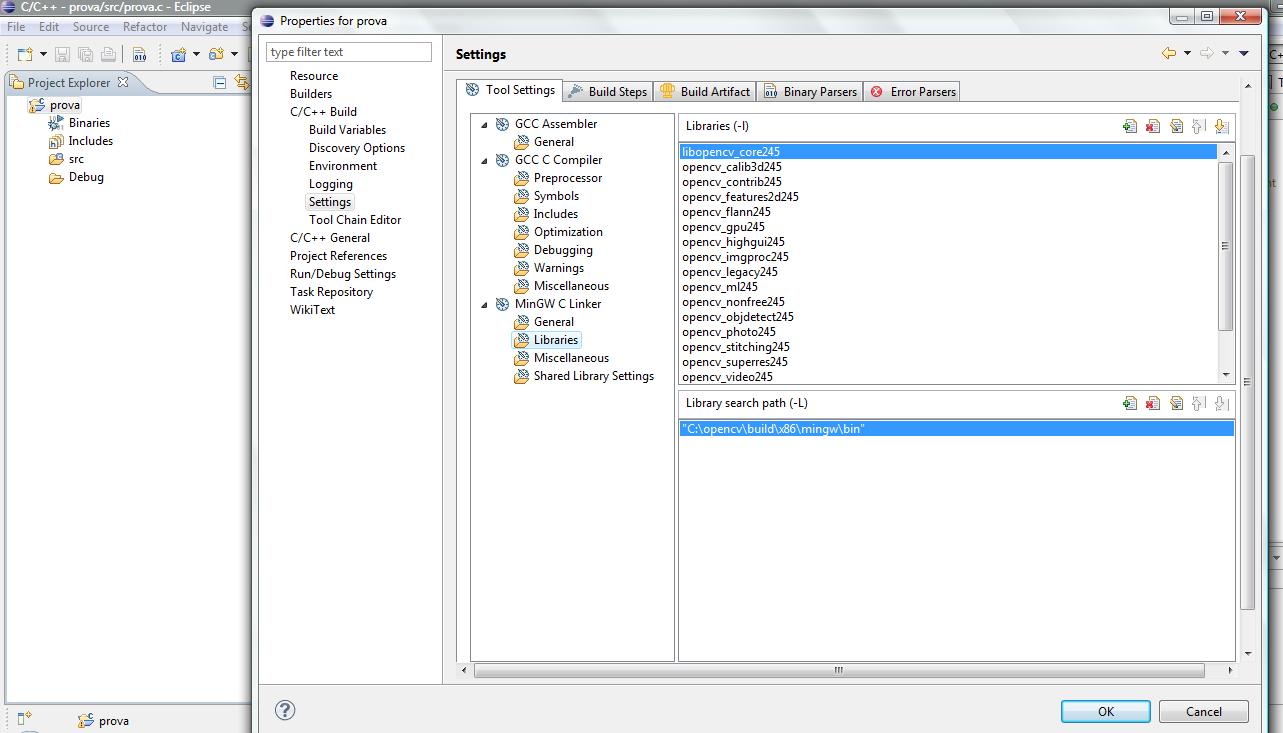The image size is (1283, 733).
Task: Click Save All icon in Eclipse toolbar
Action: [x=86, y=54]
